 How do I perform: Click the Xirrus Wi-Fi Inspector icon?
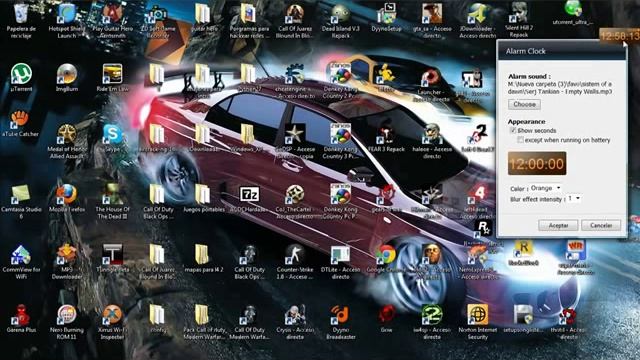point(112,315)
